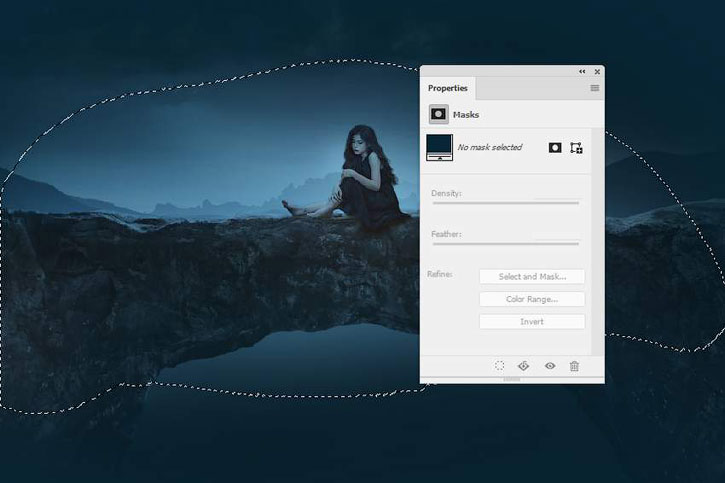Click the Properties panel vertical scrollbar

(597, 242)
